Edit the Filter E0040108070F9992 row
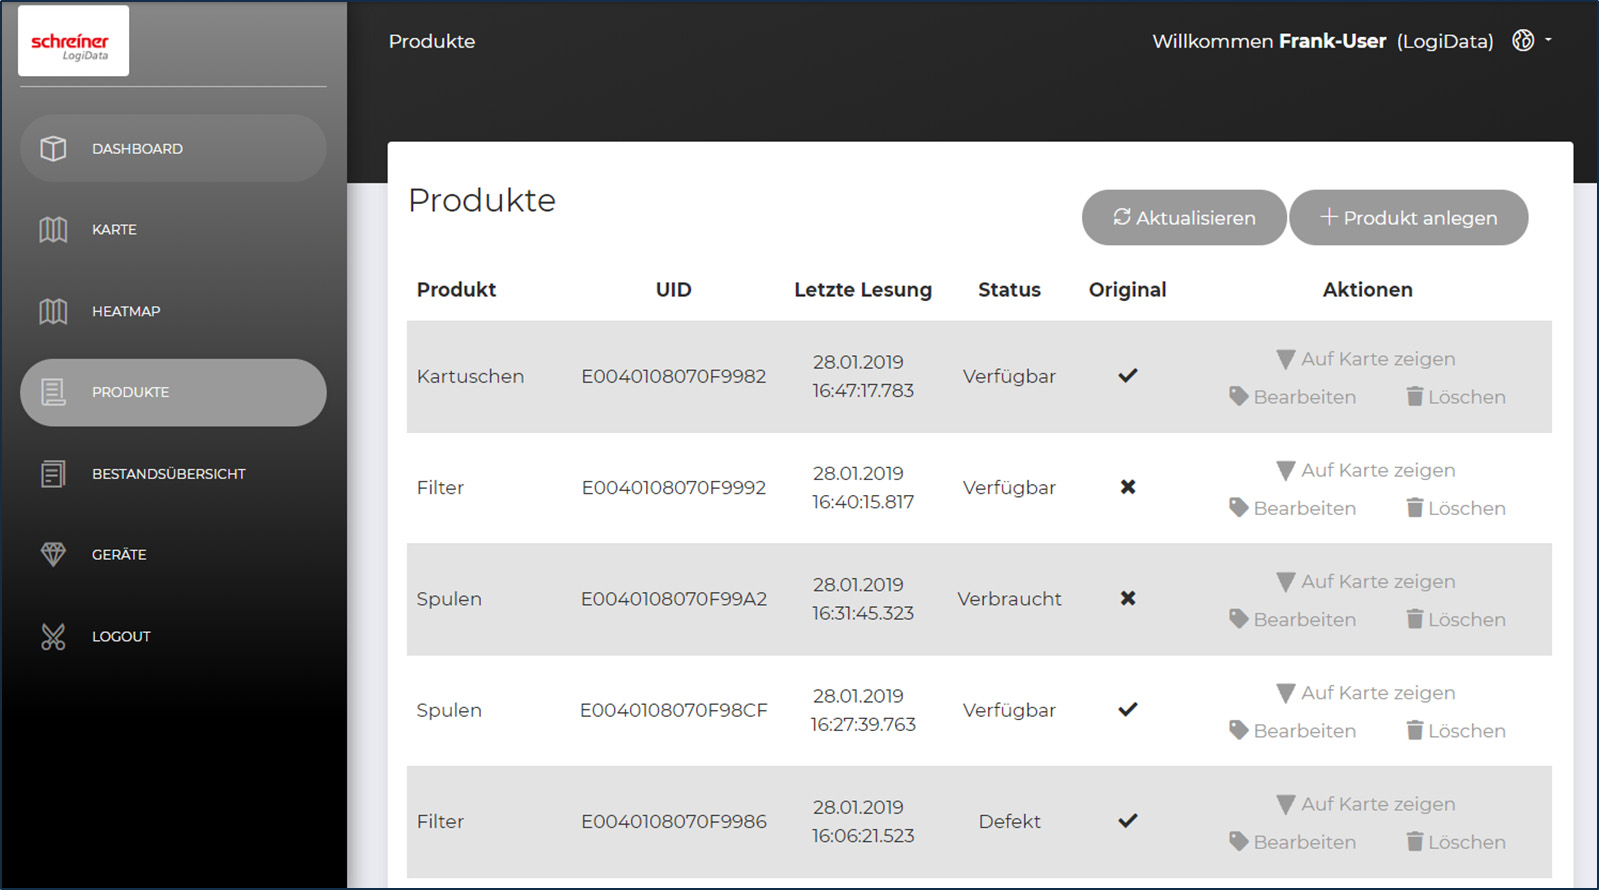This screenshot has width=1599, height=890. click(1293, 508)
